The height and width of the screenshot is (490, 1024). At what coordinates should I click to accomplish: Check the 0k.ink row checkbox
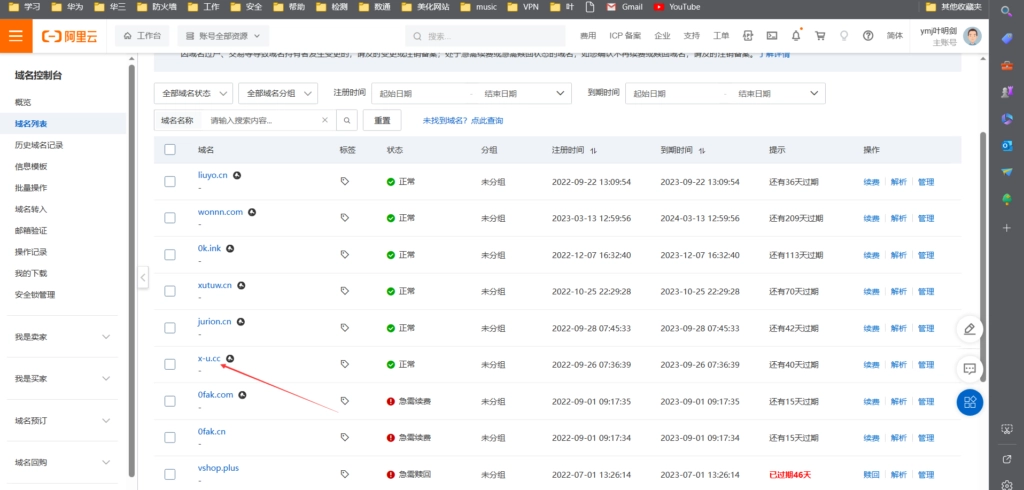point(170,255)
